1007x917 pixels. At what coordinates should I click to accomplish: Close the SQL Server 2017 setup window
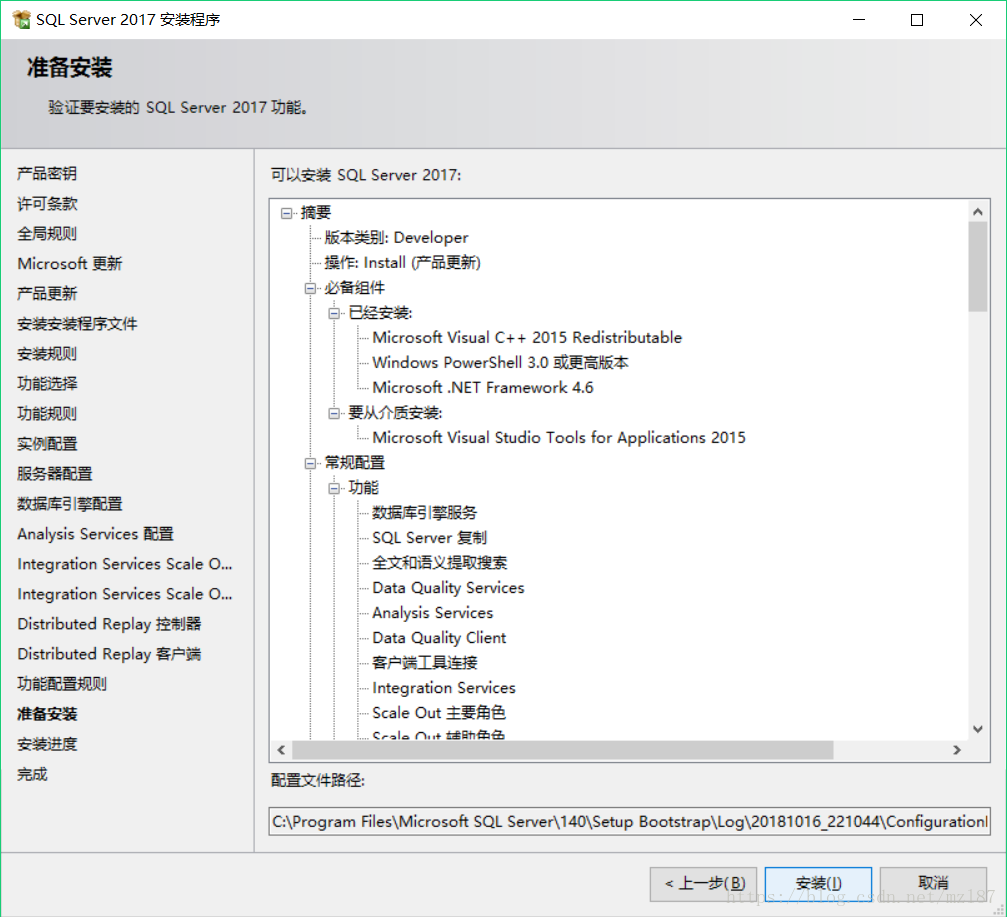[x=976, y=20]
